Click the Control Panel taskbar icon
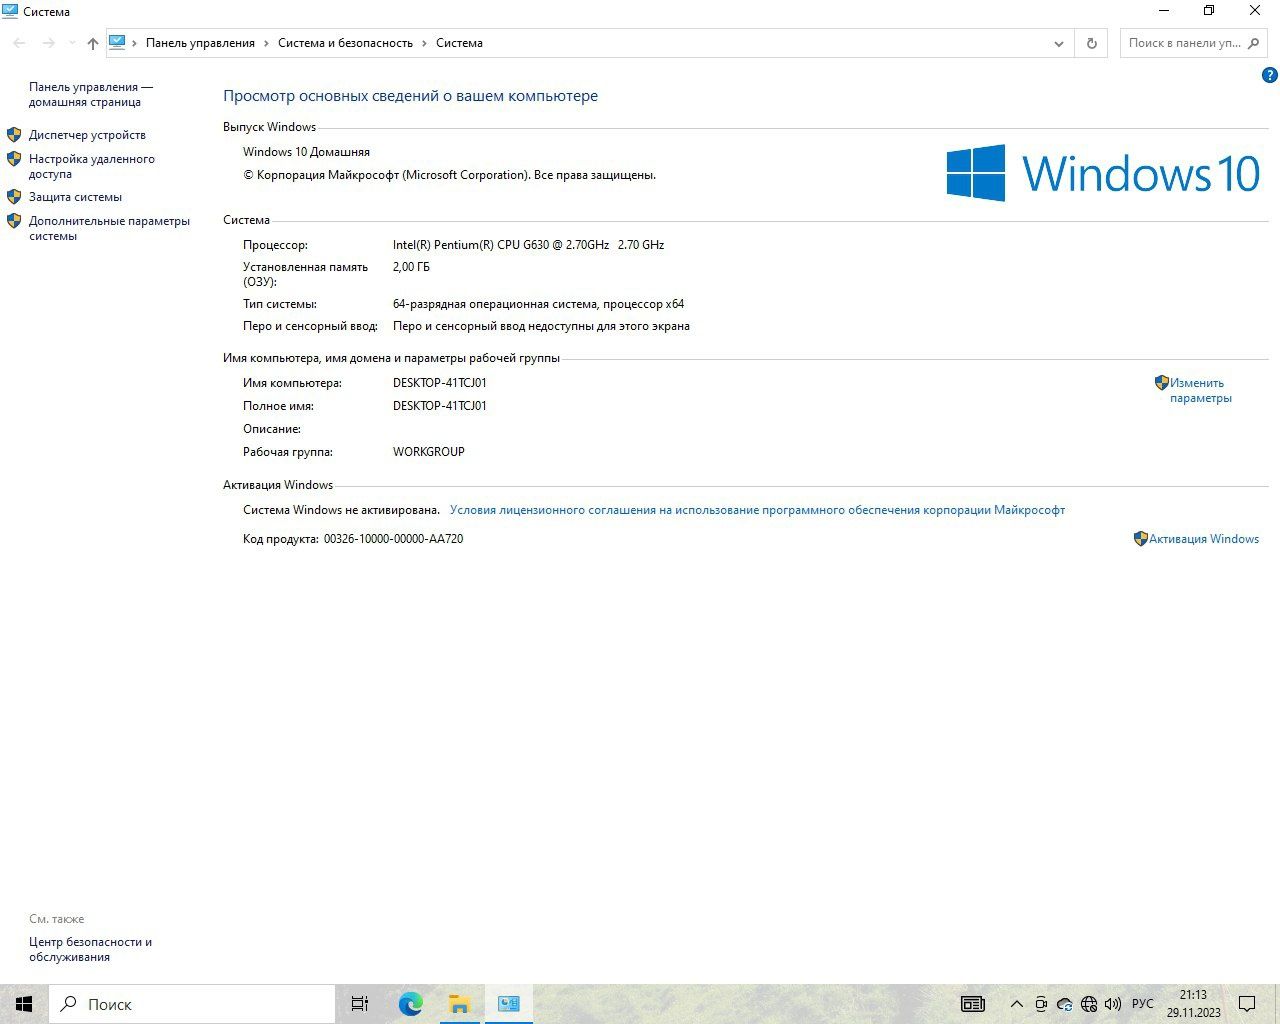Screen dimensions: 1280x1024 [x=509, y=1004]
